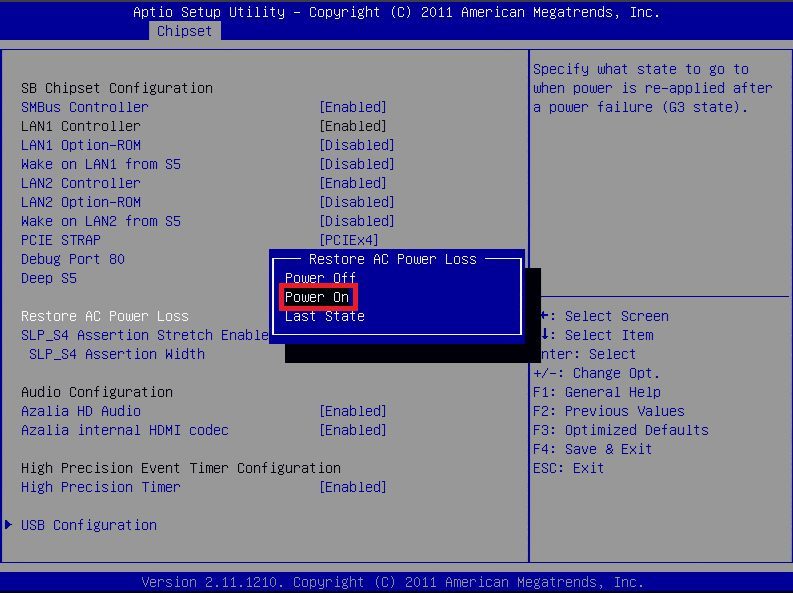Select Wake on LAN2 from S5
This screenshot has height=593, width=793.
pyautogui.click(x=101, y=221)
